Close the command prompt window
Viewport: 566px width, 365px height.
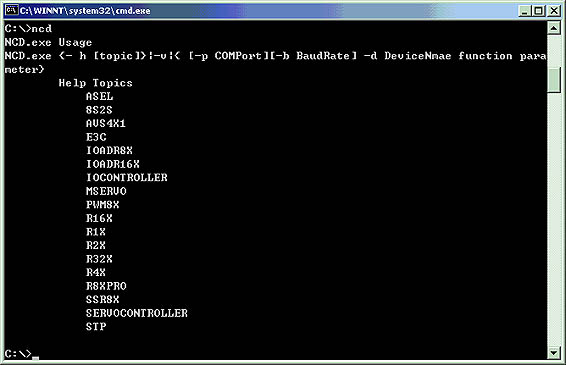pyautogui.click(x=554, y=11)
